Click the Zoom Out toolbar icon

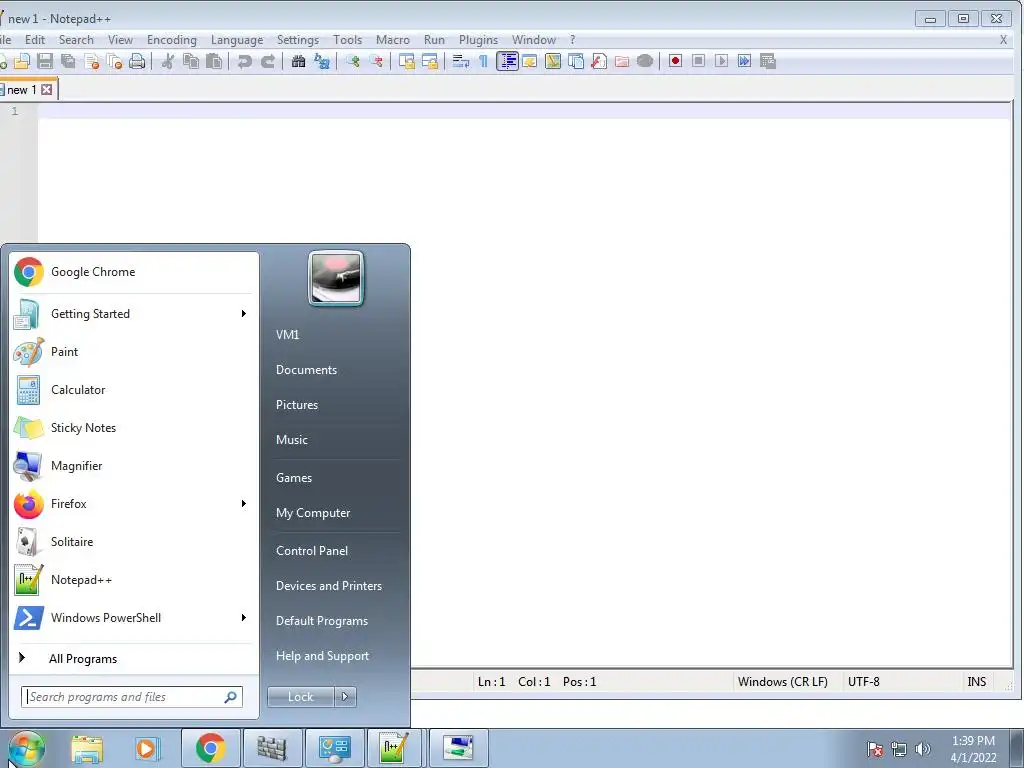(x=376, y=61)
